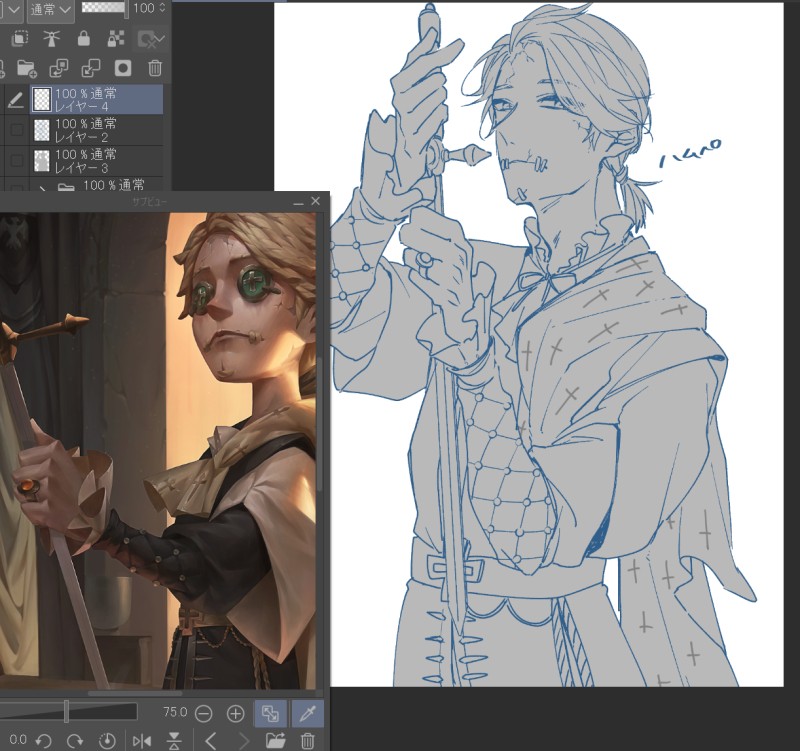Toggle lock transparent pixels icon
This screenshot has height=751, width=800.
click(x=116, y=39)
